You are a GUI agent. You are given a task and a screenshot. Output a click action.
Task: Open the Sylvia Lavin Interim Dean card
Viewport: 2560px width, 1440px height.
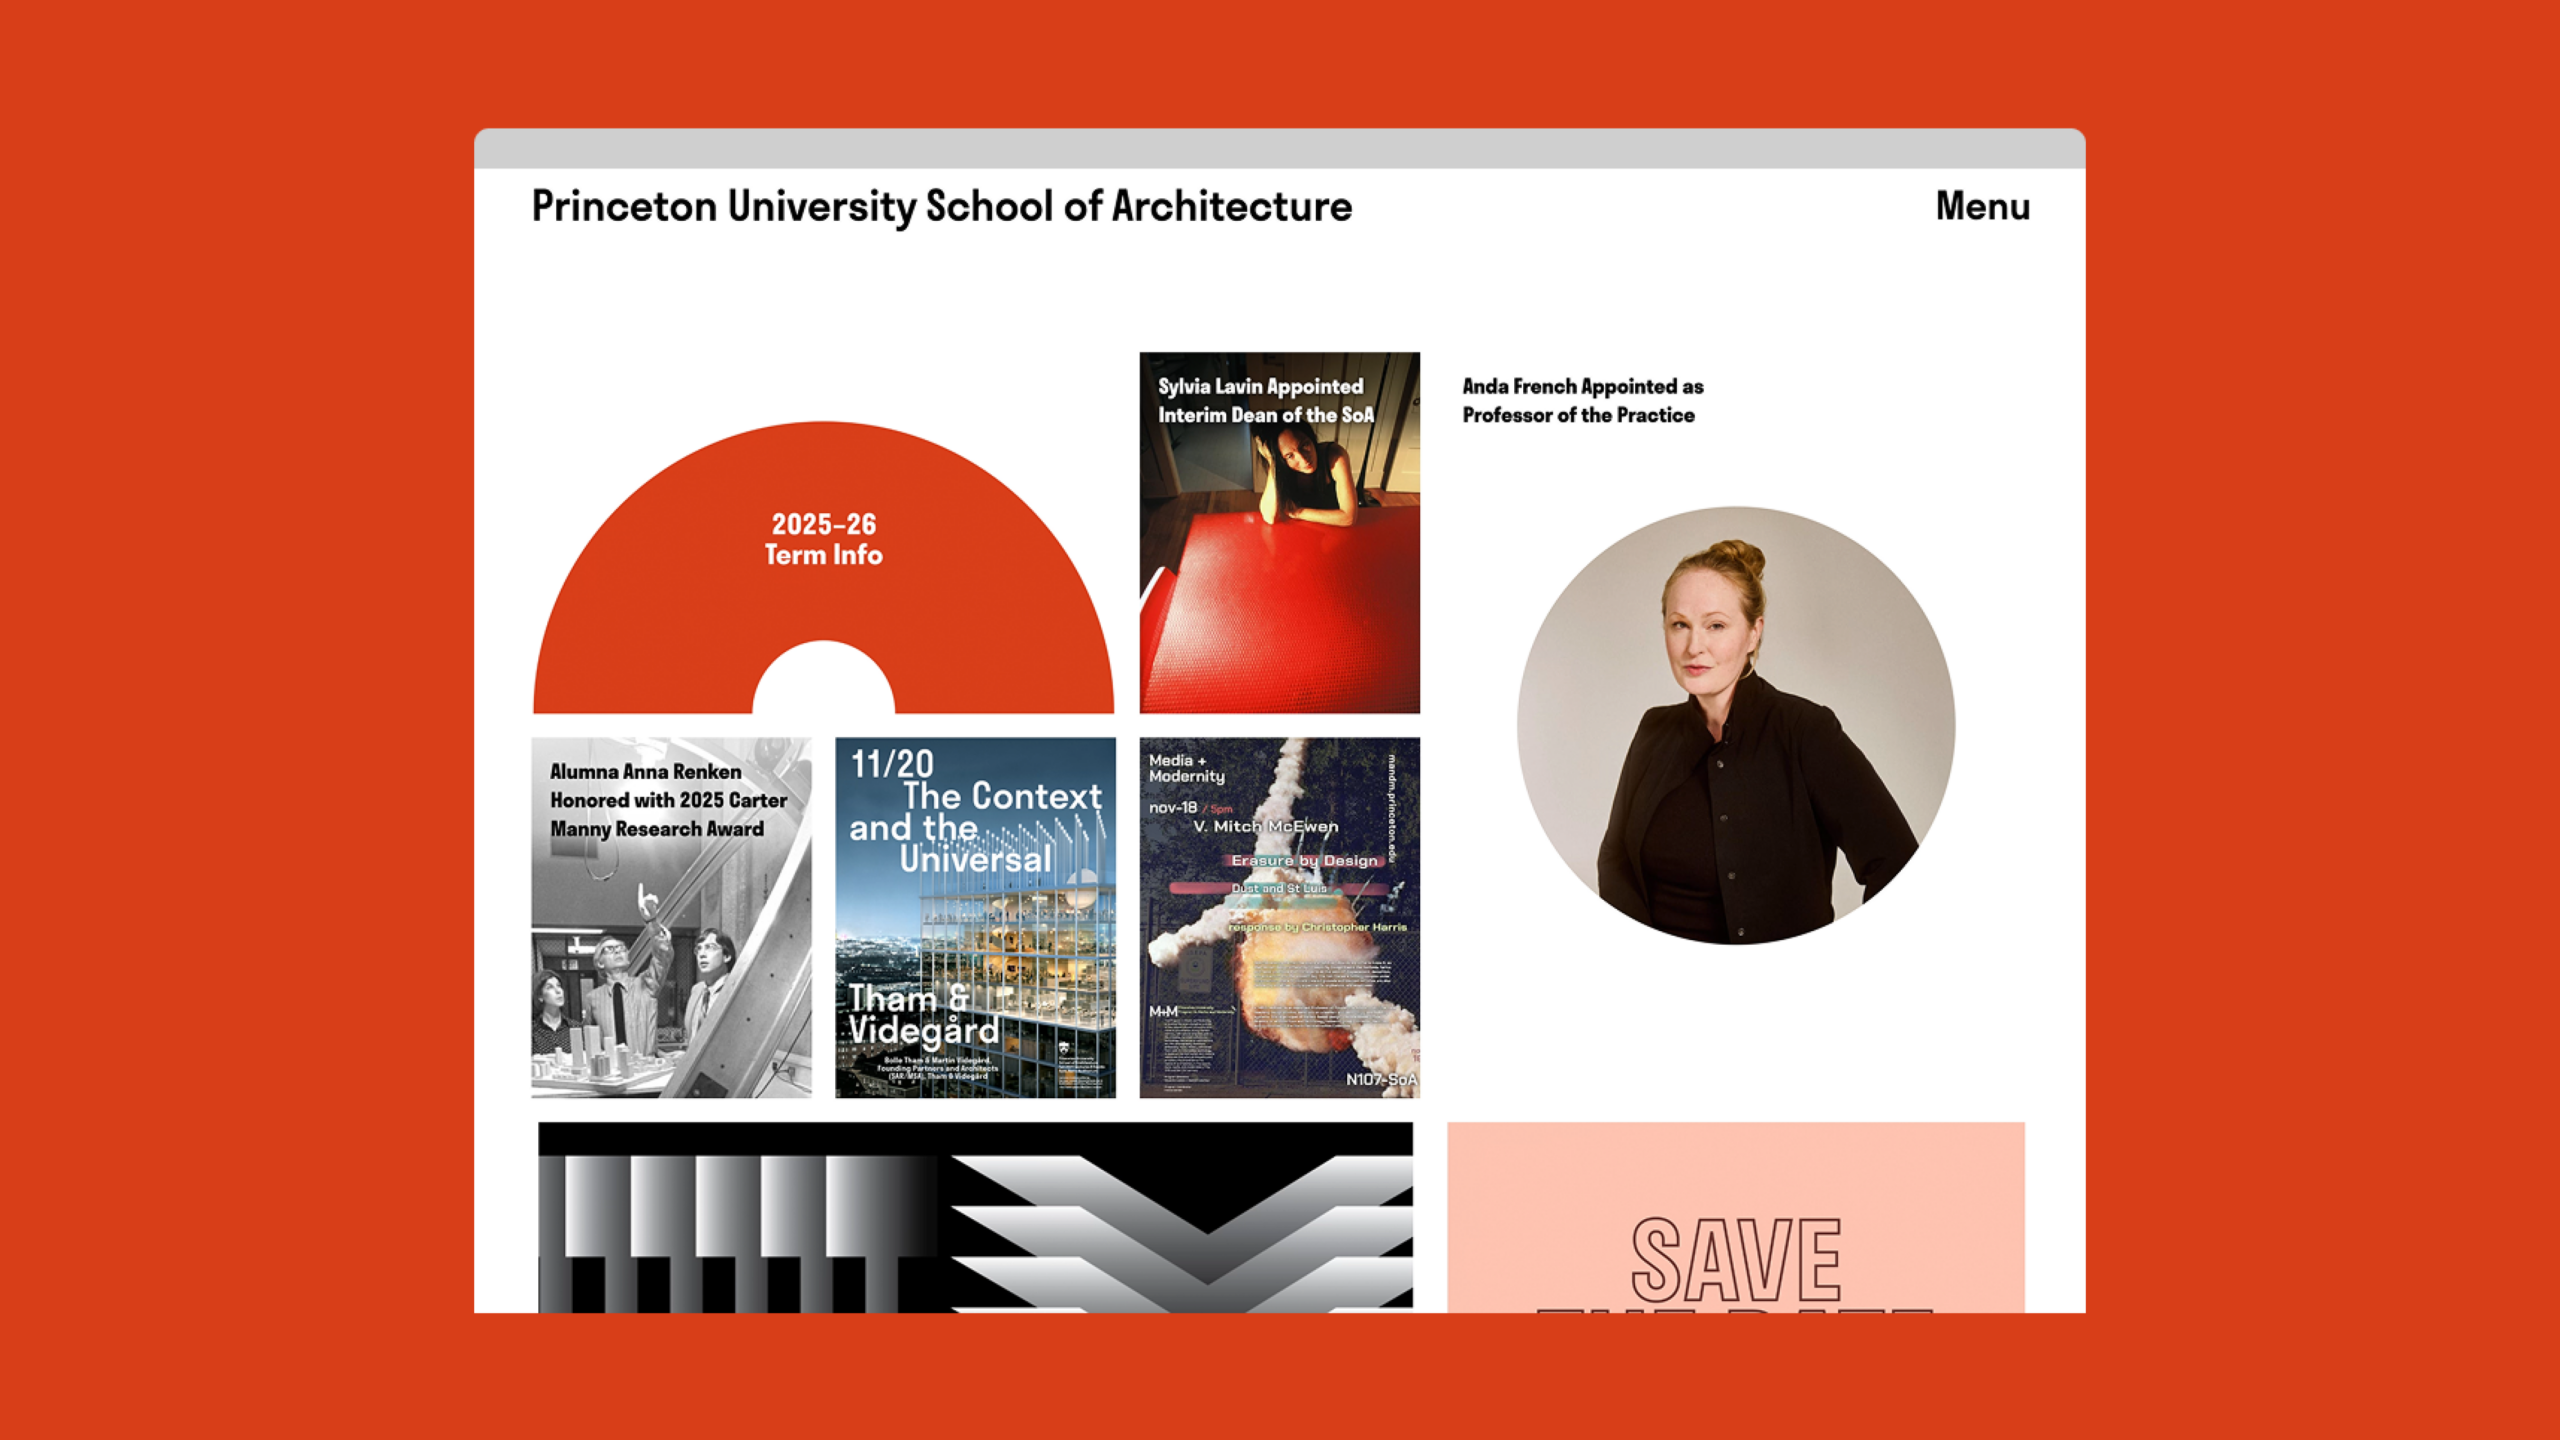coord(1279,532)
